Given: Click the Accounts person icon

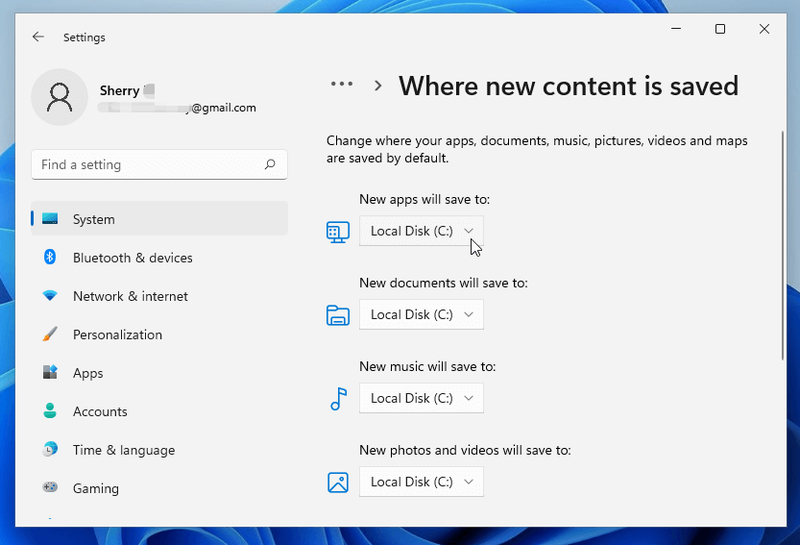Looking at the screenshot, I should pos(49,411).
